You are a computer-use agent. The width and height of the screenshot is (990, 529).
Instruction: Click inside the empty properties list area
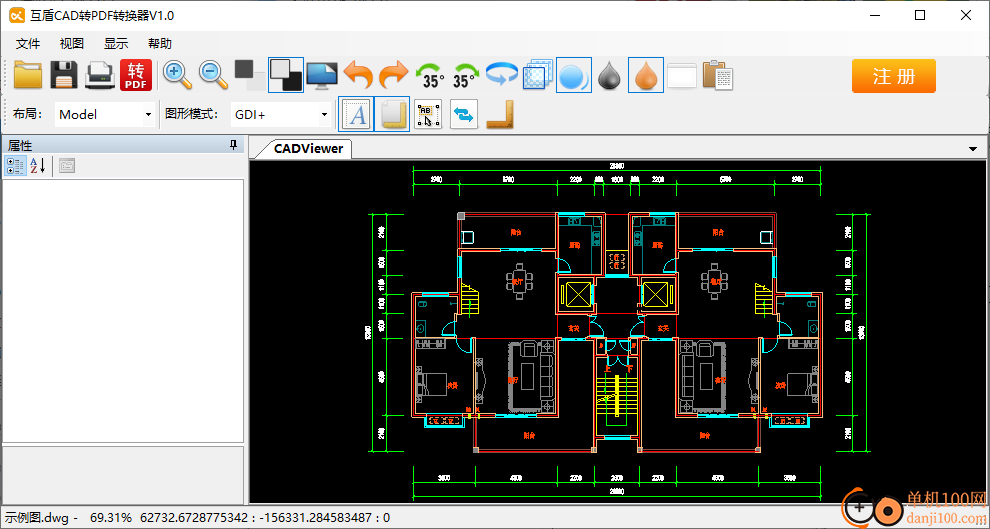(x=123, y=311)
